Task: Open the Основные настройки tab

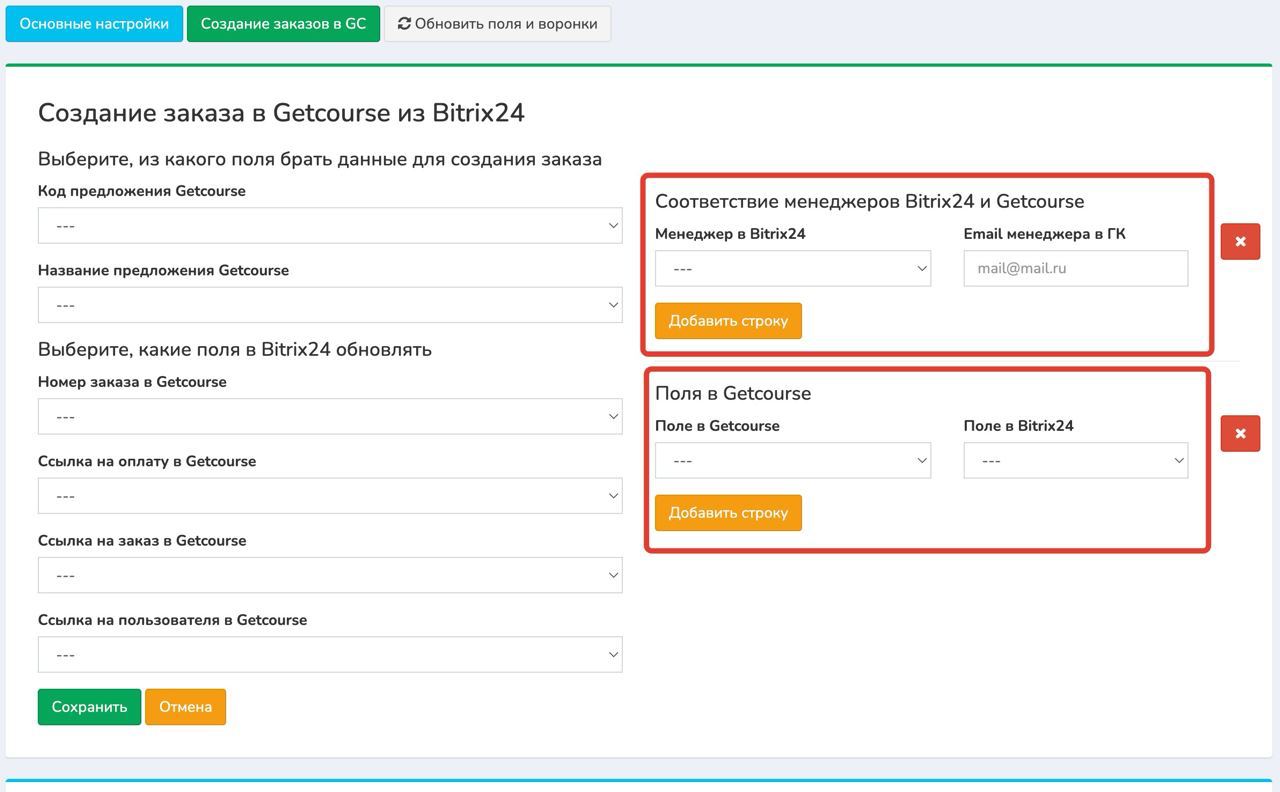Action: click(x=94, y=24)
